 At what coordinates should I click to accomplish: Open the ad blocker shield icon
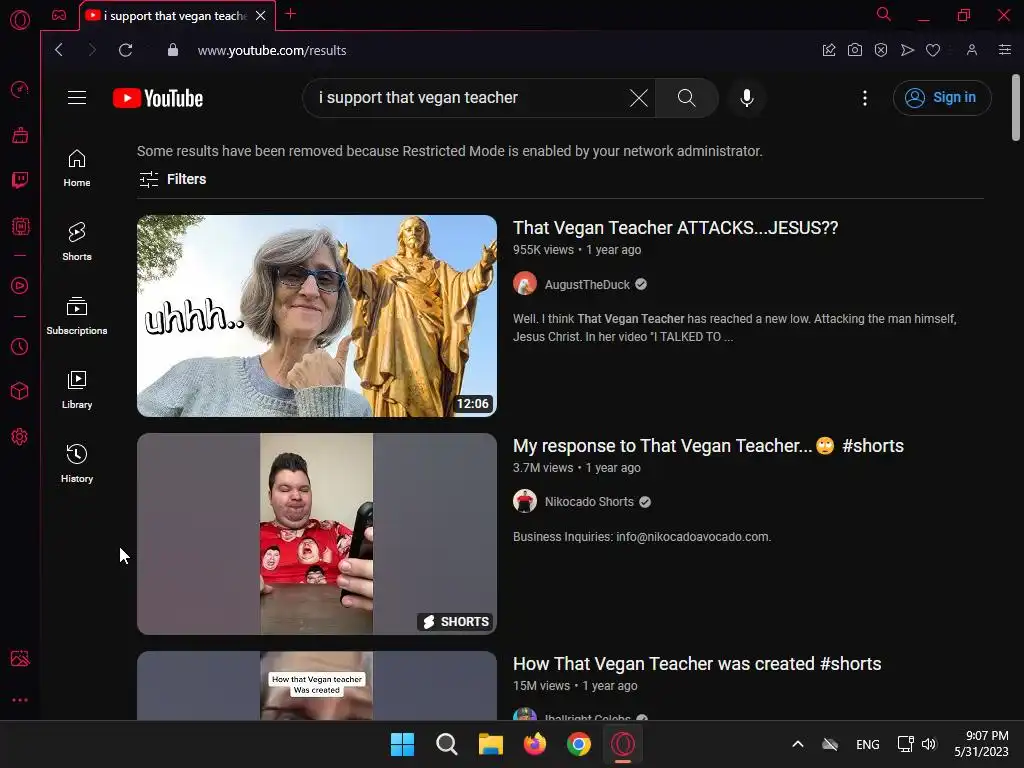tap(881, 50)
